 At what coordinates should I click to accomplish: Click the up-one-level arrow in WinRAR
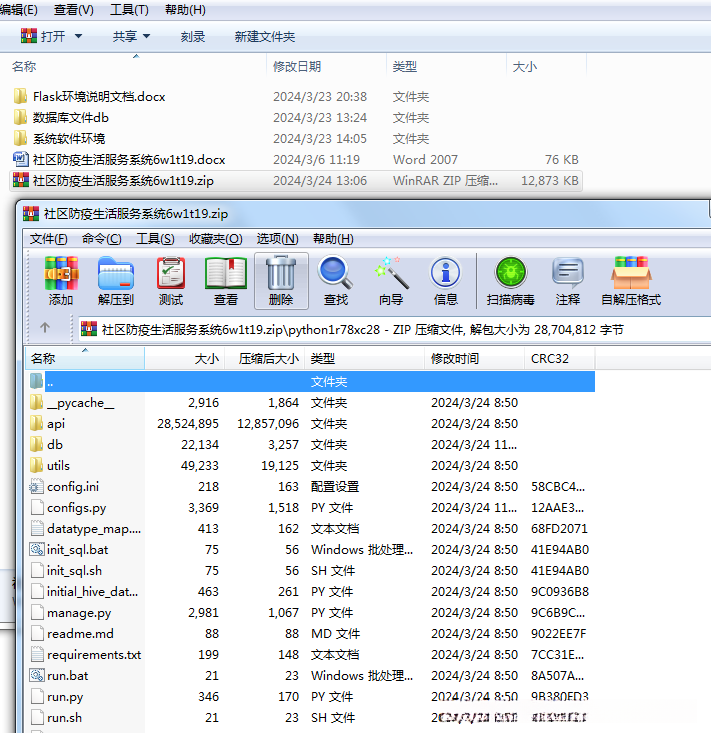[45, 328]
